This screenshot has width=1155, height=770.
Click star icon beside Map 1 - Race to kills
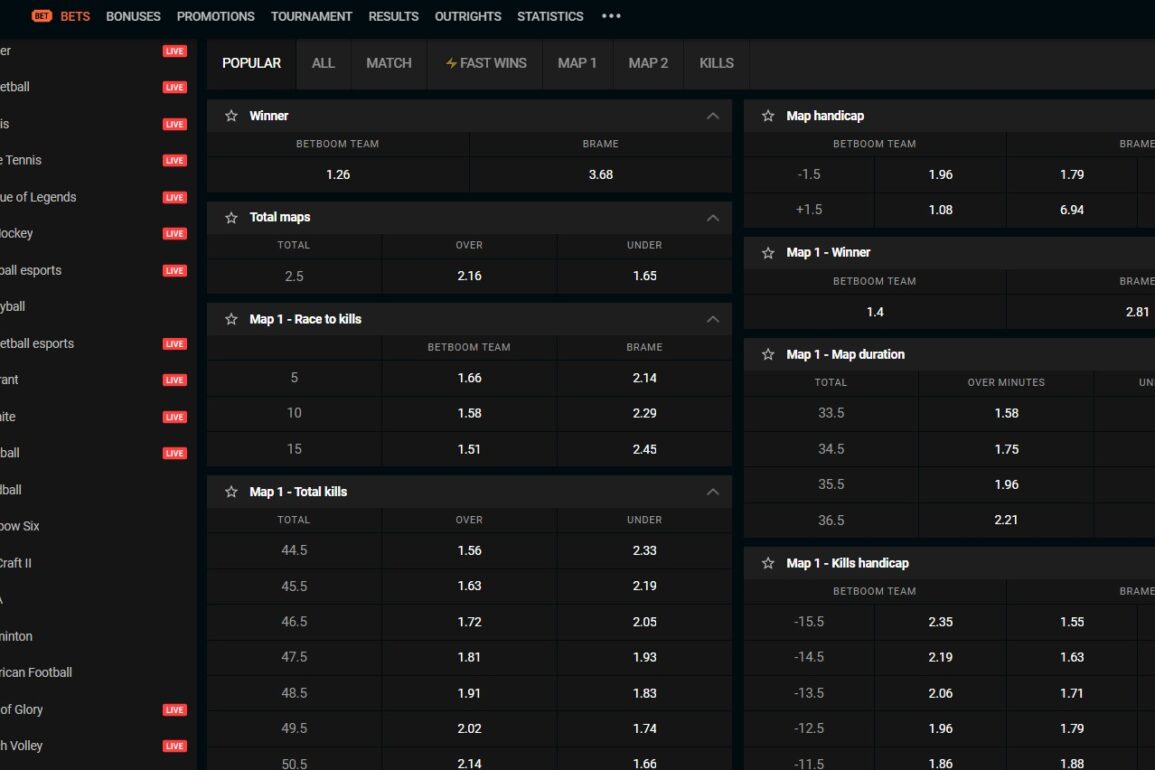coord(231,320)
